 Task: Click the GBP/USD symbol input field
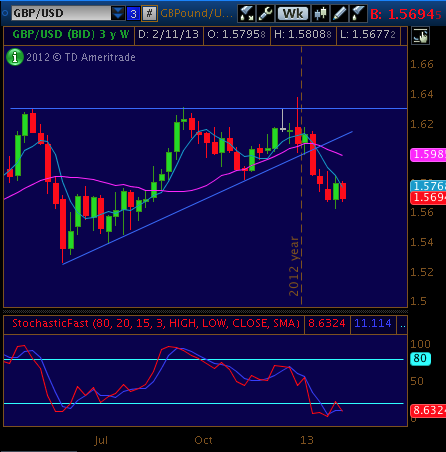click(x=61, y=13)
